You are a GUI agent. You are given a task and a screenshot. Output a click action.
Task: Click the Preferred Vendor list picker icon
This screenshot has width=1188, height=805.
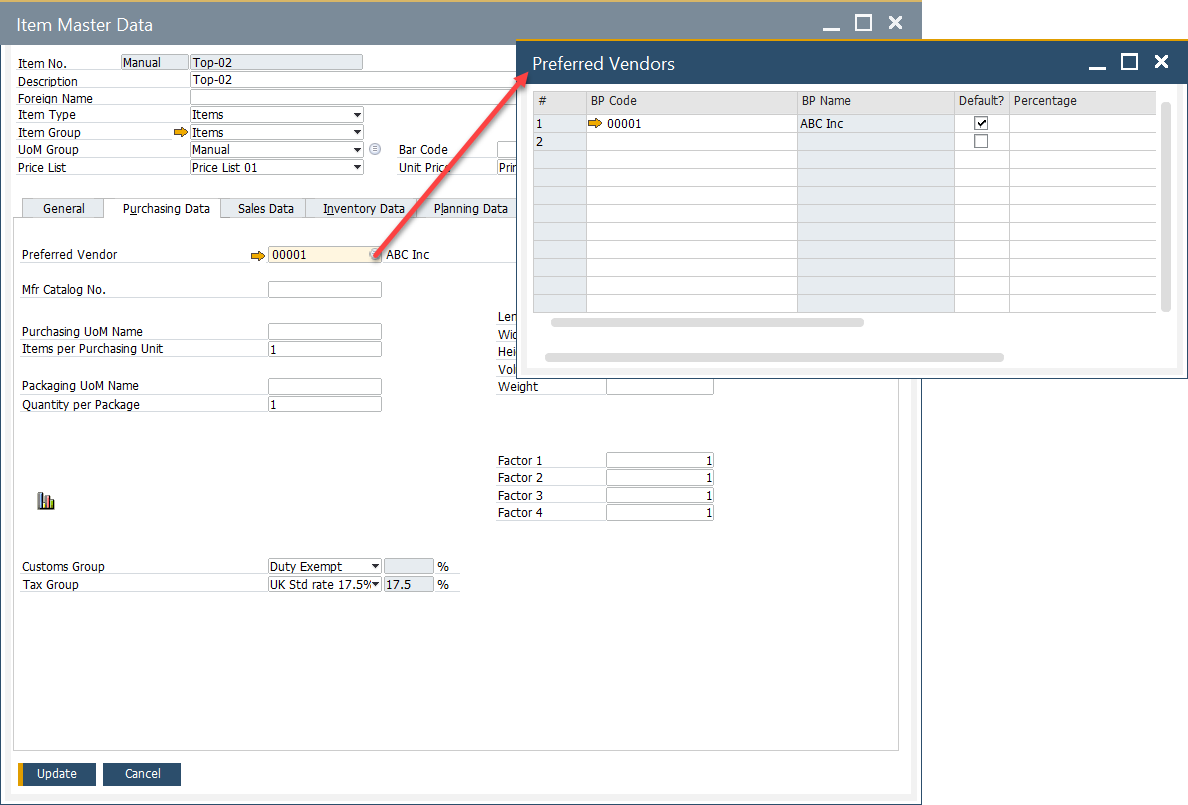375,255
